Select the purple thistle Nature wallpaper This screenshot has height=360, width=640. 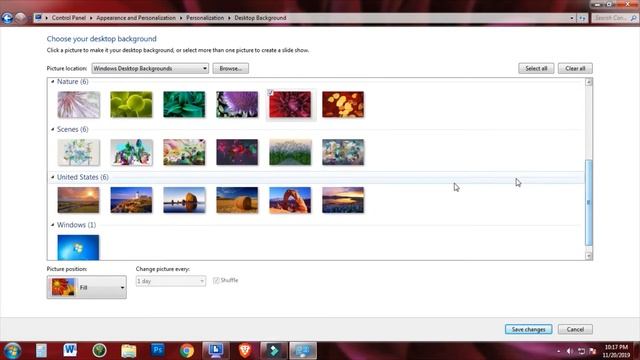tap(237, 104)
